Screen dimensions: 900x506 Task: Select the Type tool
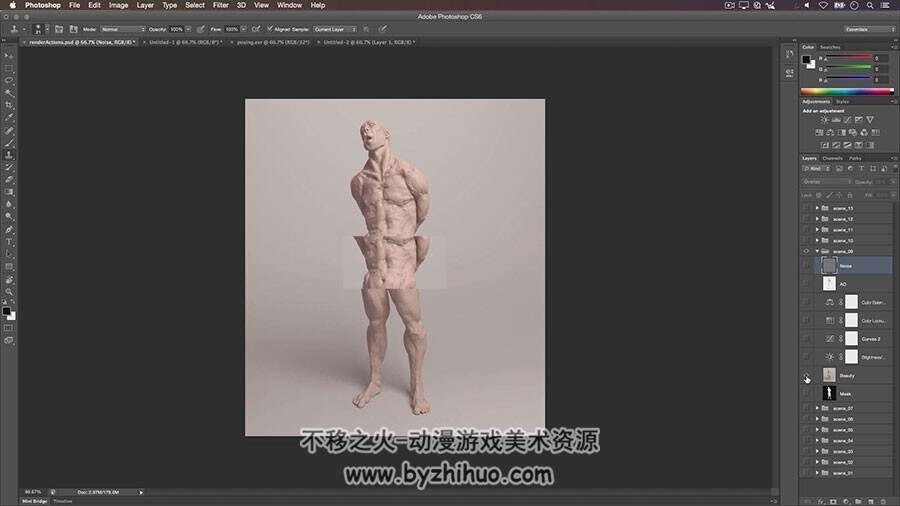click(x=9, y=242)
